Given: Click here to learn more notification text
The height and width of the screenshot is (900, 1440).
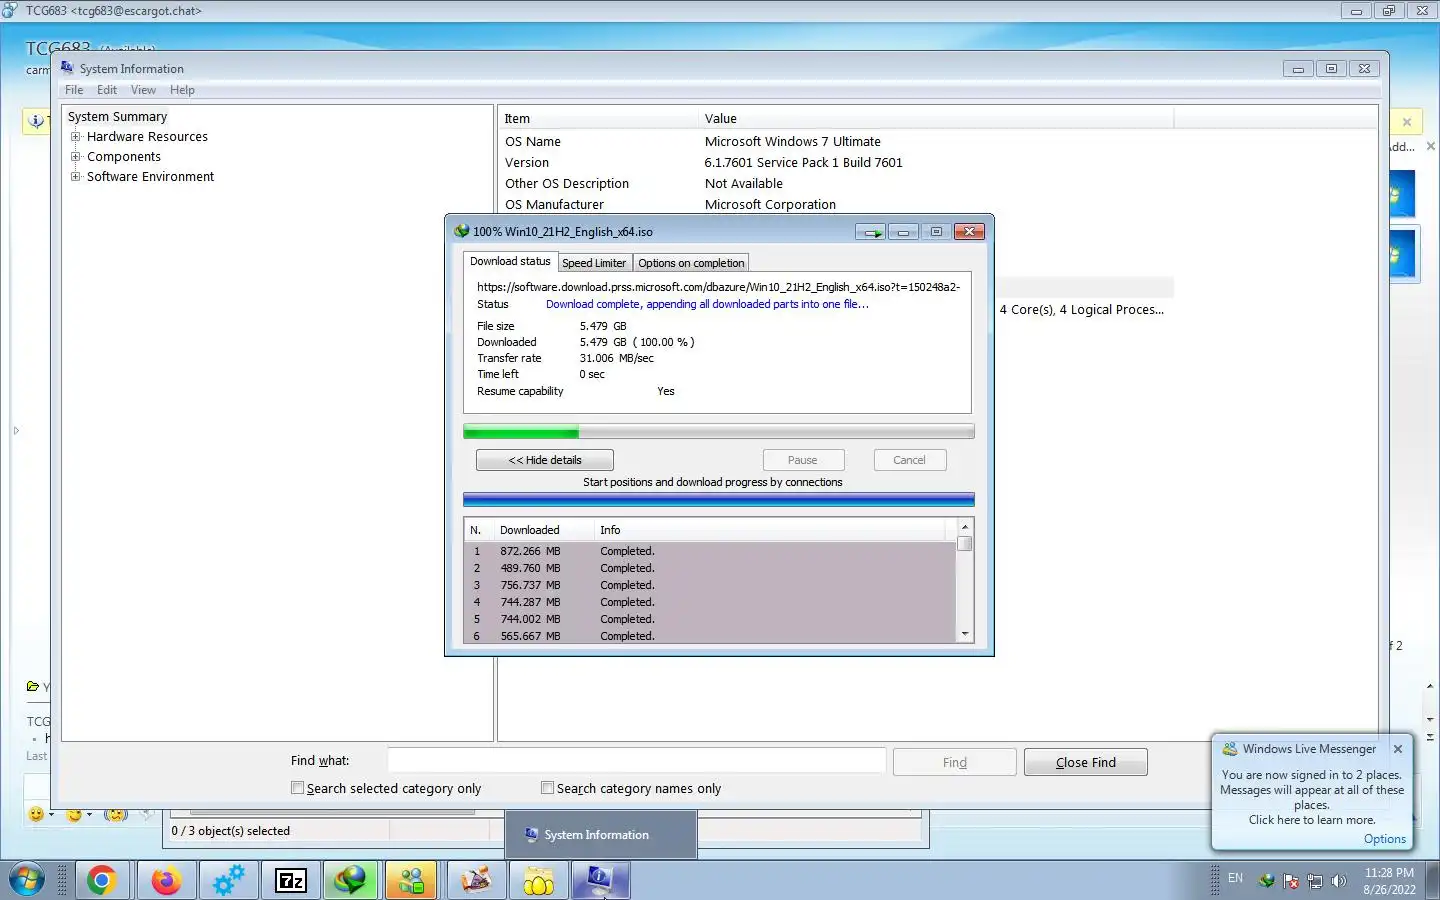Looking at the screenshot, I should tap(1312, 820).
